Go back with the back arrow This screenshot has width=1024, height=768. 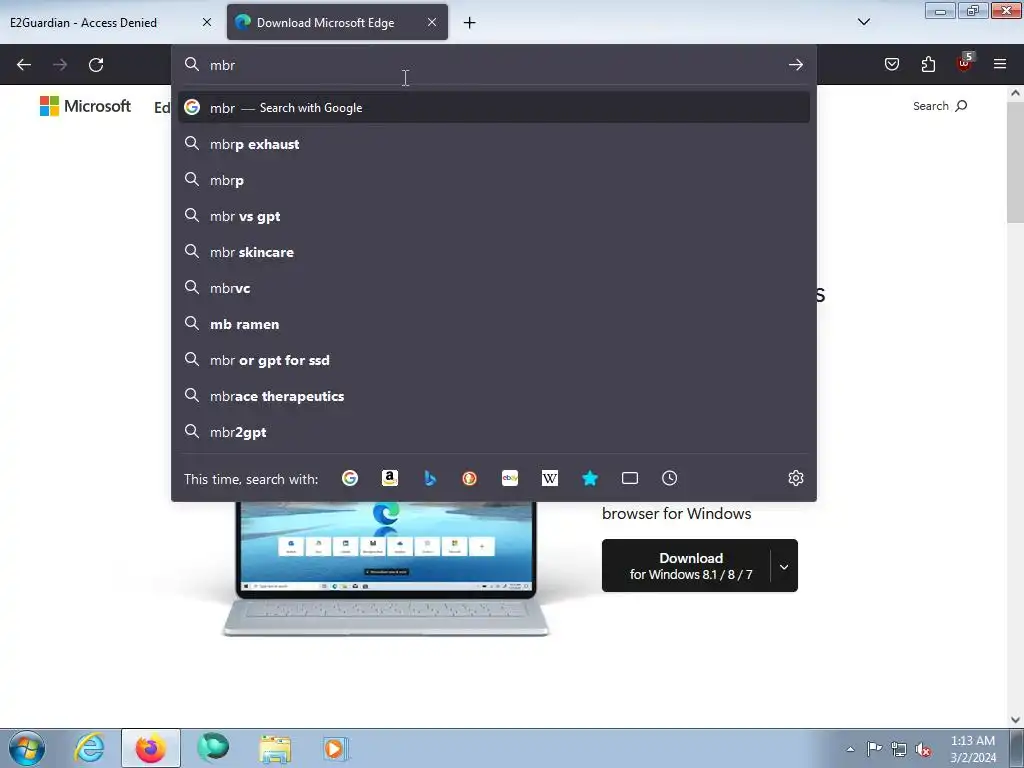24,65
